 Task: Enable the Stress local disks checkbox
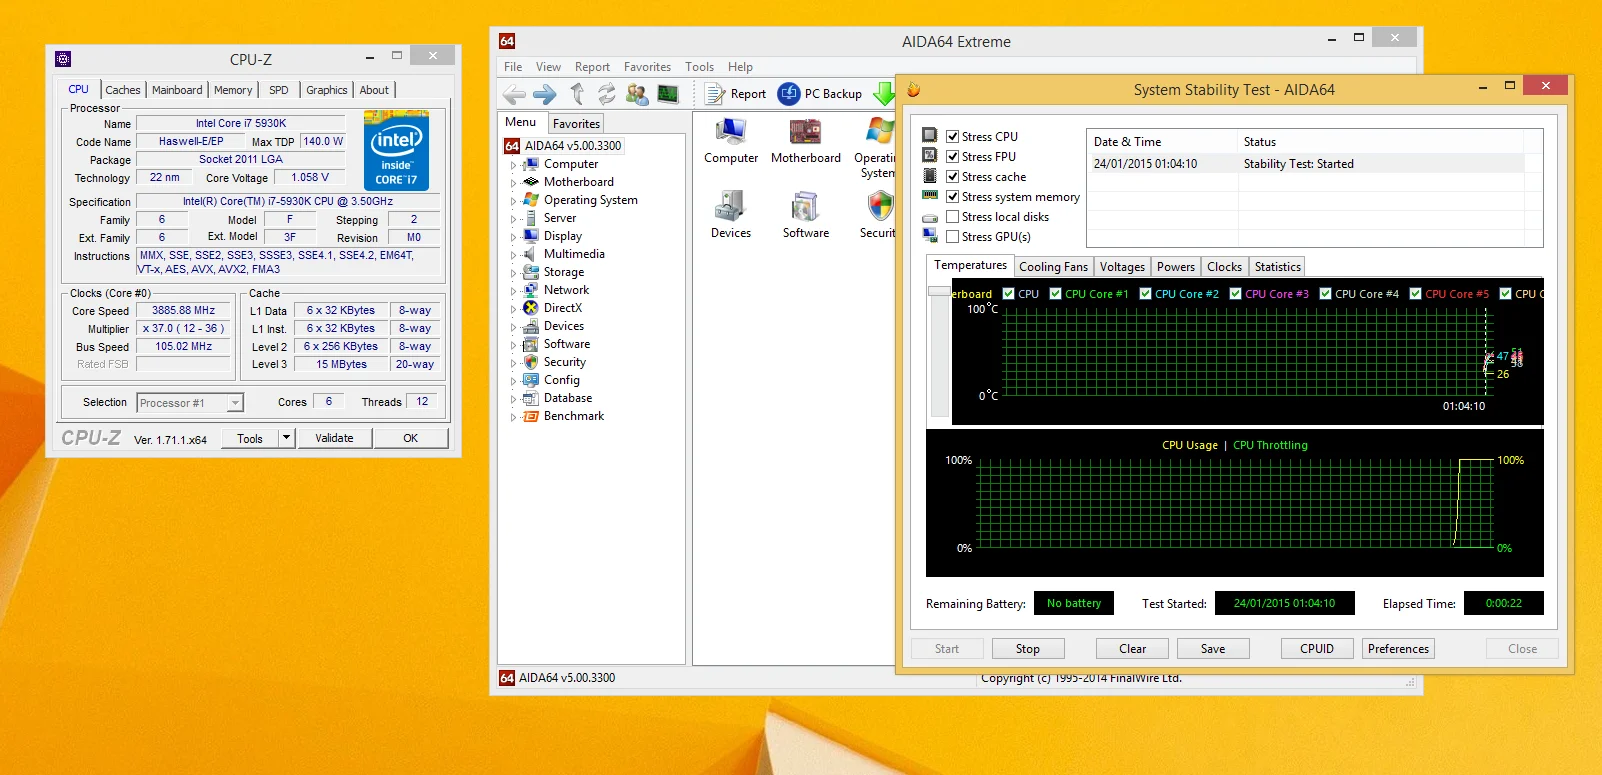[953, 217]
